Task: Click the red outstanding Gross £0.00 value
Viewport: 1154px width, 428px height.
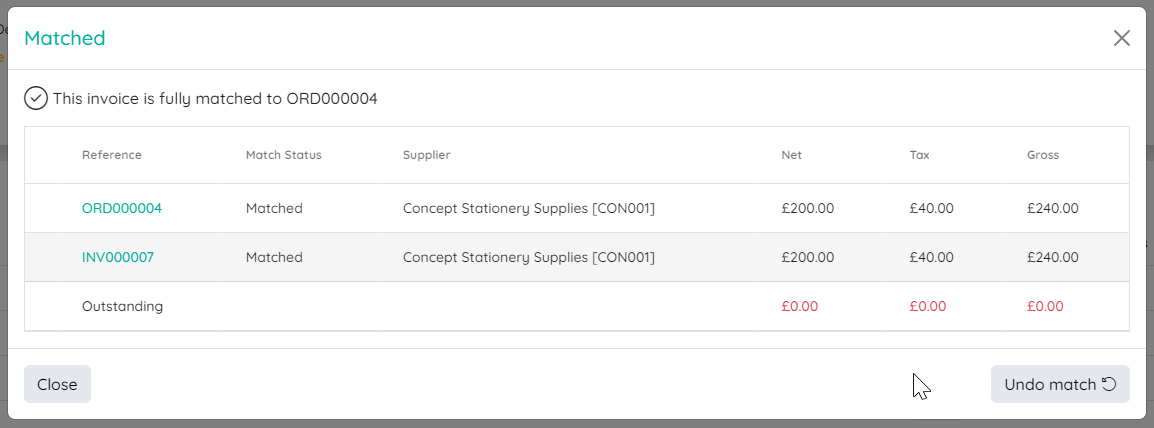Action: (x=1045, y=306)
